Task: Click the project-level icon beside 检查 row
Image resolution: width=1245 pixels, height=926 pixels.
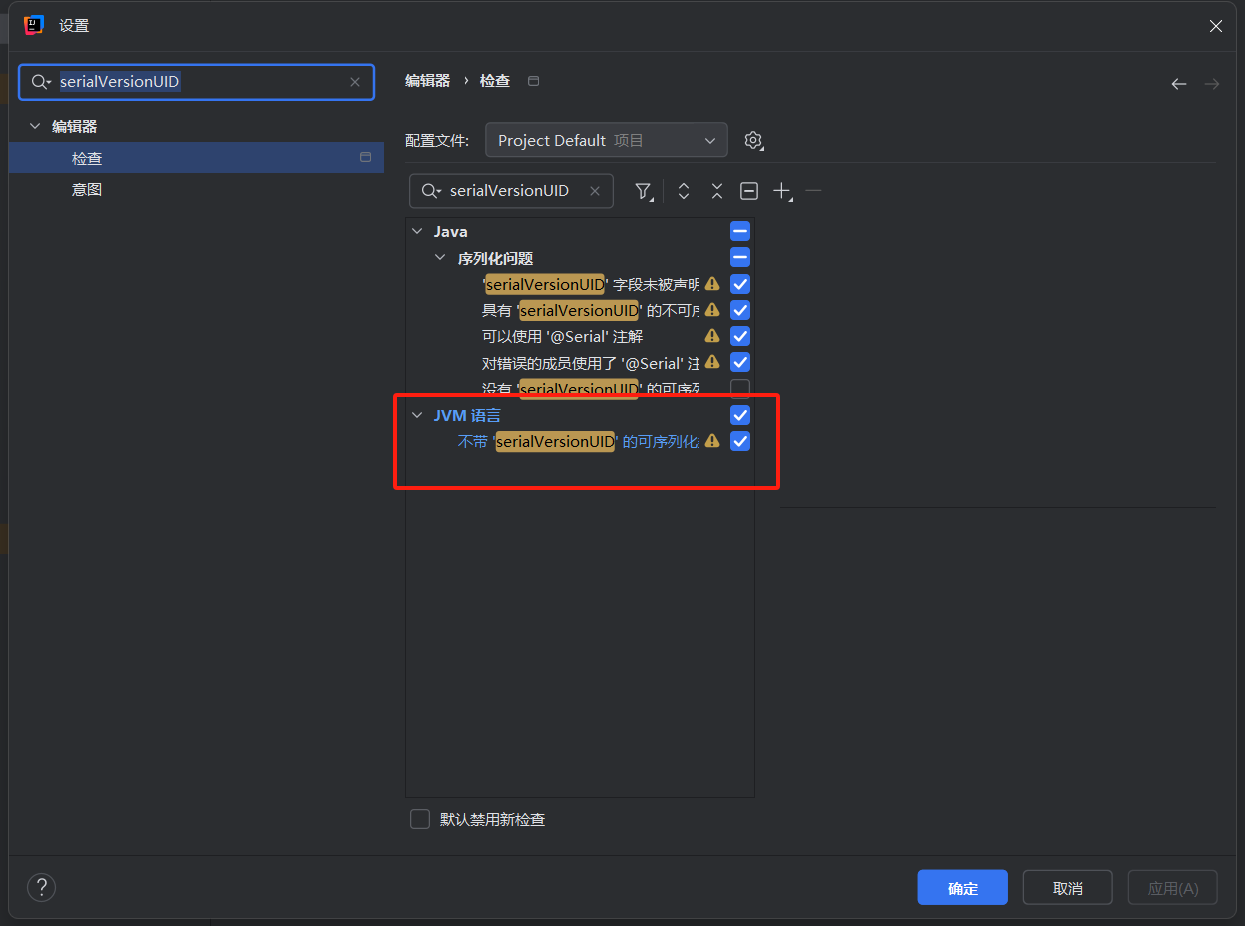Action: coord(365,158)
